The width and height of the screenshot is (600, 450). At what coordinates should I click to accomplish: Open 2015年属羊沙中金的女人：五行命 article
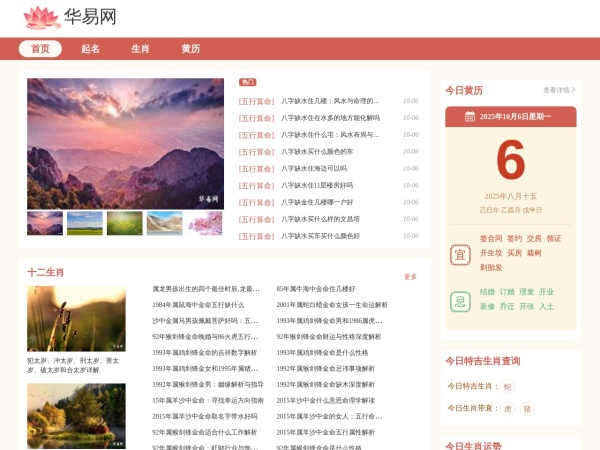[329, 416]
